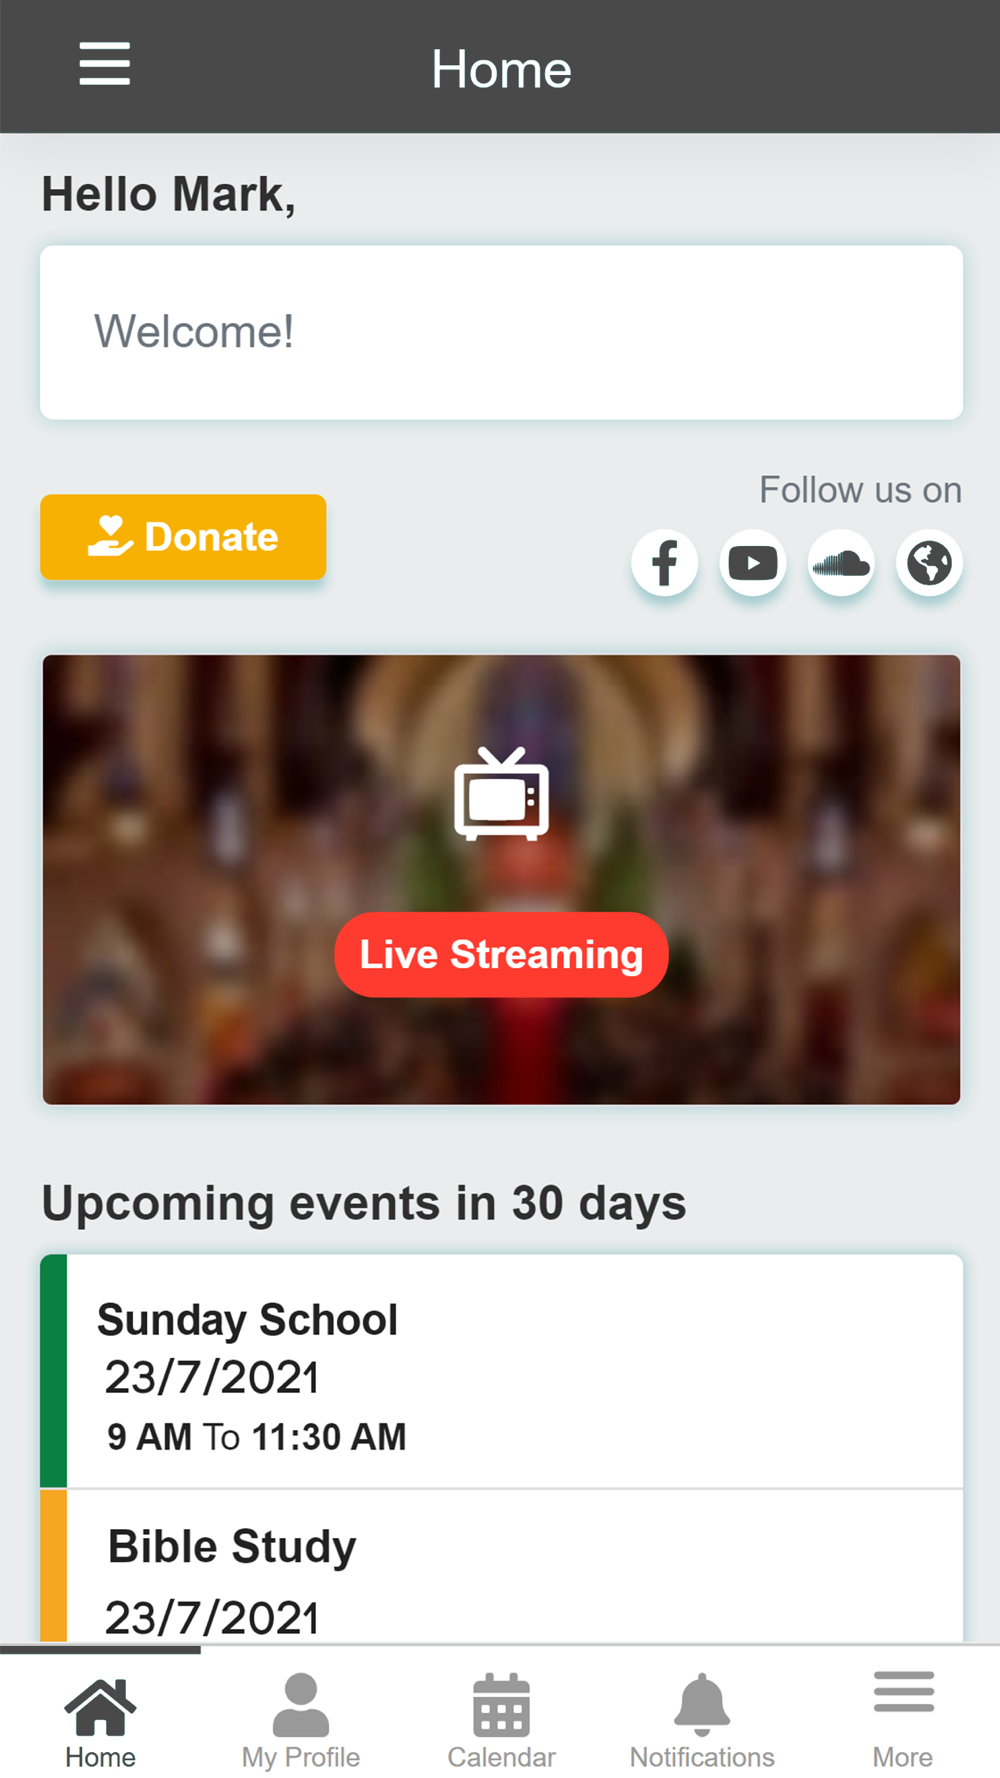Click the yellow Donate button
This screenshot has width=1000, height=1778.
pos(183,537)
